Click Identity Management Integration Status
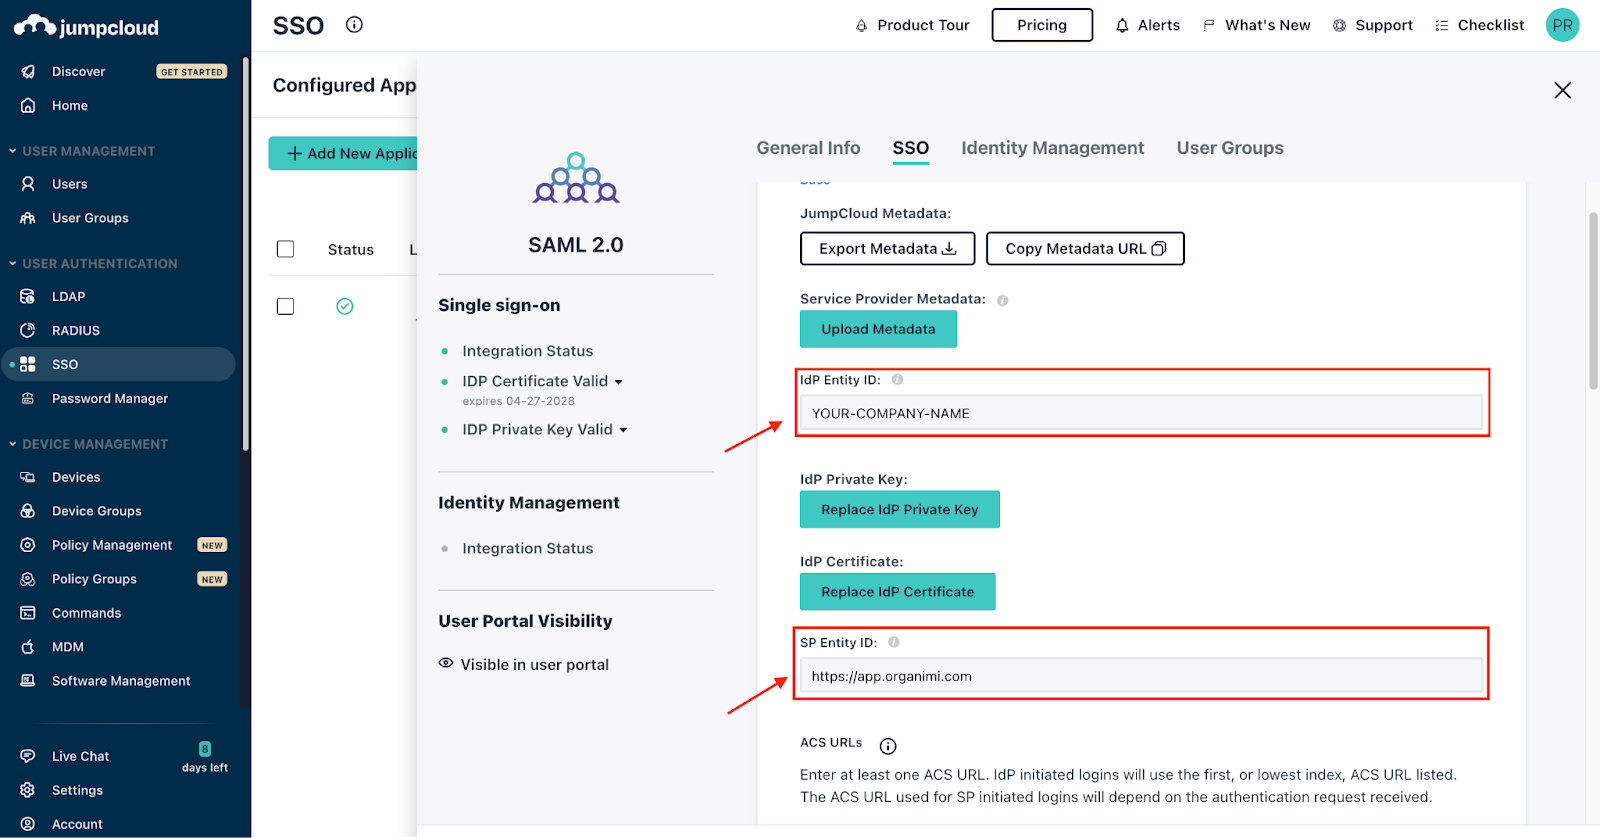Viewport: 1600px width, 838px height. (x=527, y=548)
